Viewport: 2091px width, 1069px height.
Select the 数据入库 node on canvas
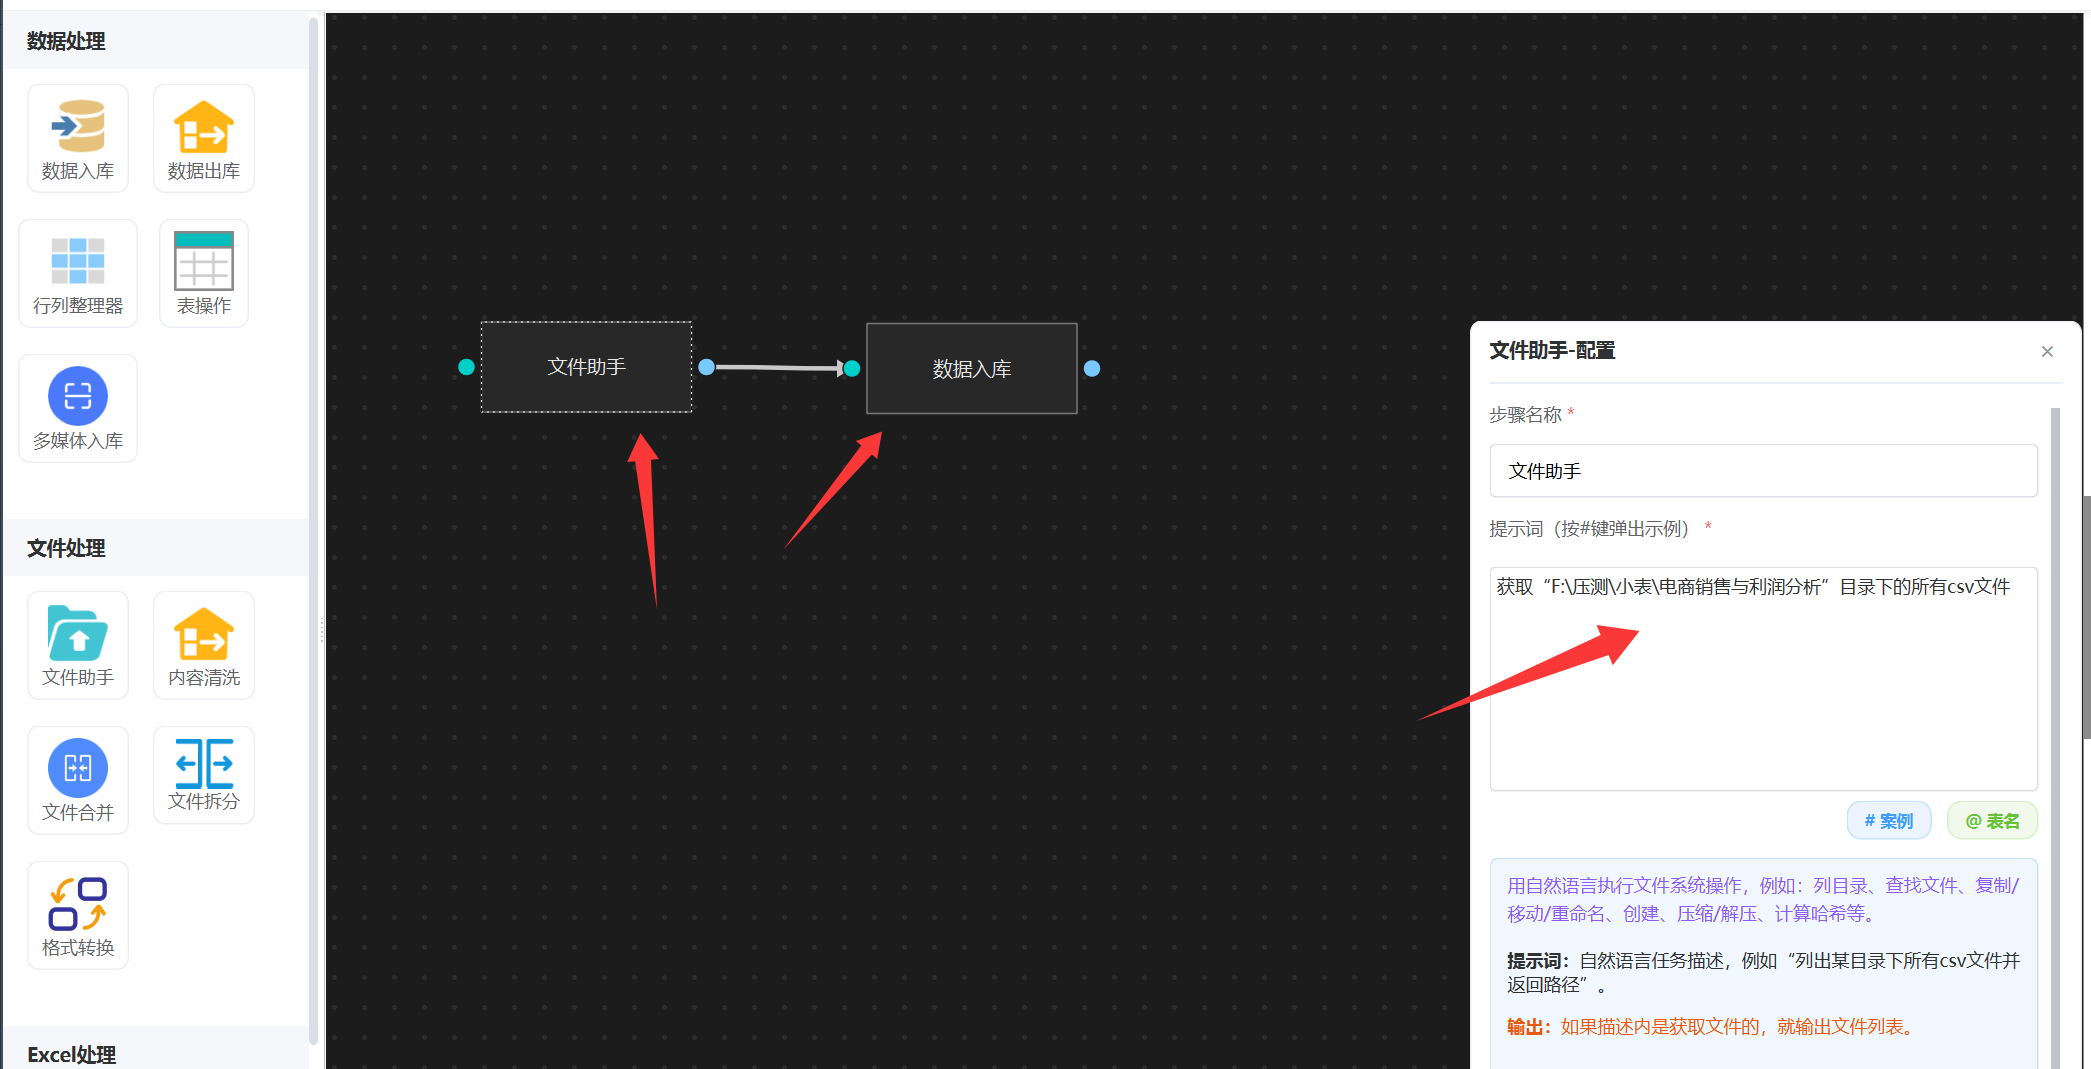click(971, 369)
